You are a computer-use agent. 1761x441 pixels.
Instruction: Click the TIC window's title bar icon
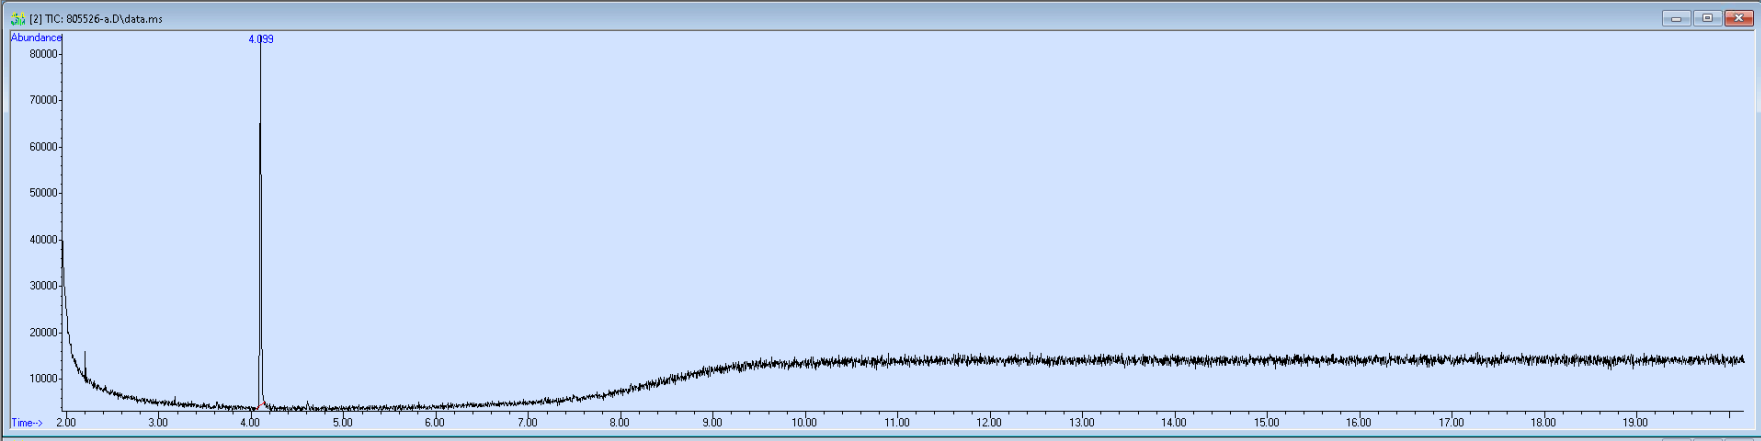click(x=18, y=19)
